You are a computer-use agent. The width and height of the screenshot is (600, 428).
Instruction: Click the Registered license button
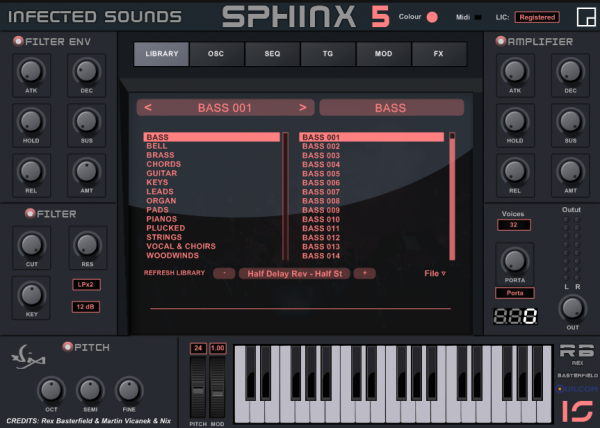pyautogui.click(x=537, y=17)
